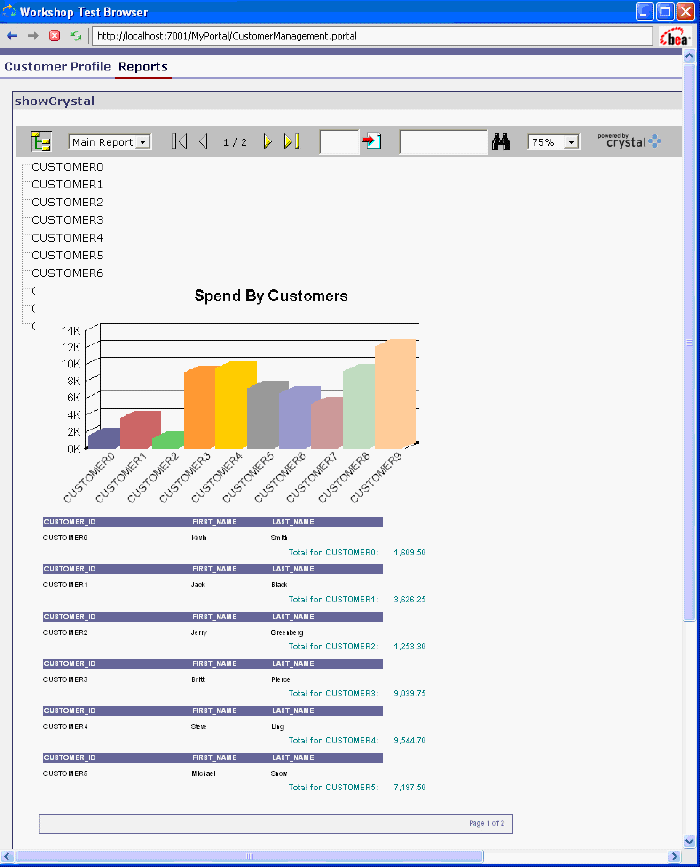700x867 pixels.
Task: Switch to the Reports tab
Action: tap(143, 66)
